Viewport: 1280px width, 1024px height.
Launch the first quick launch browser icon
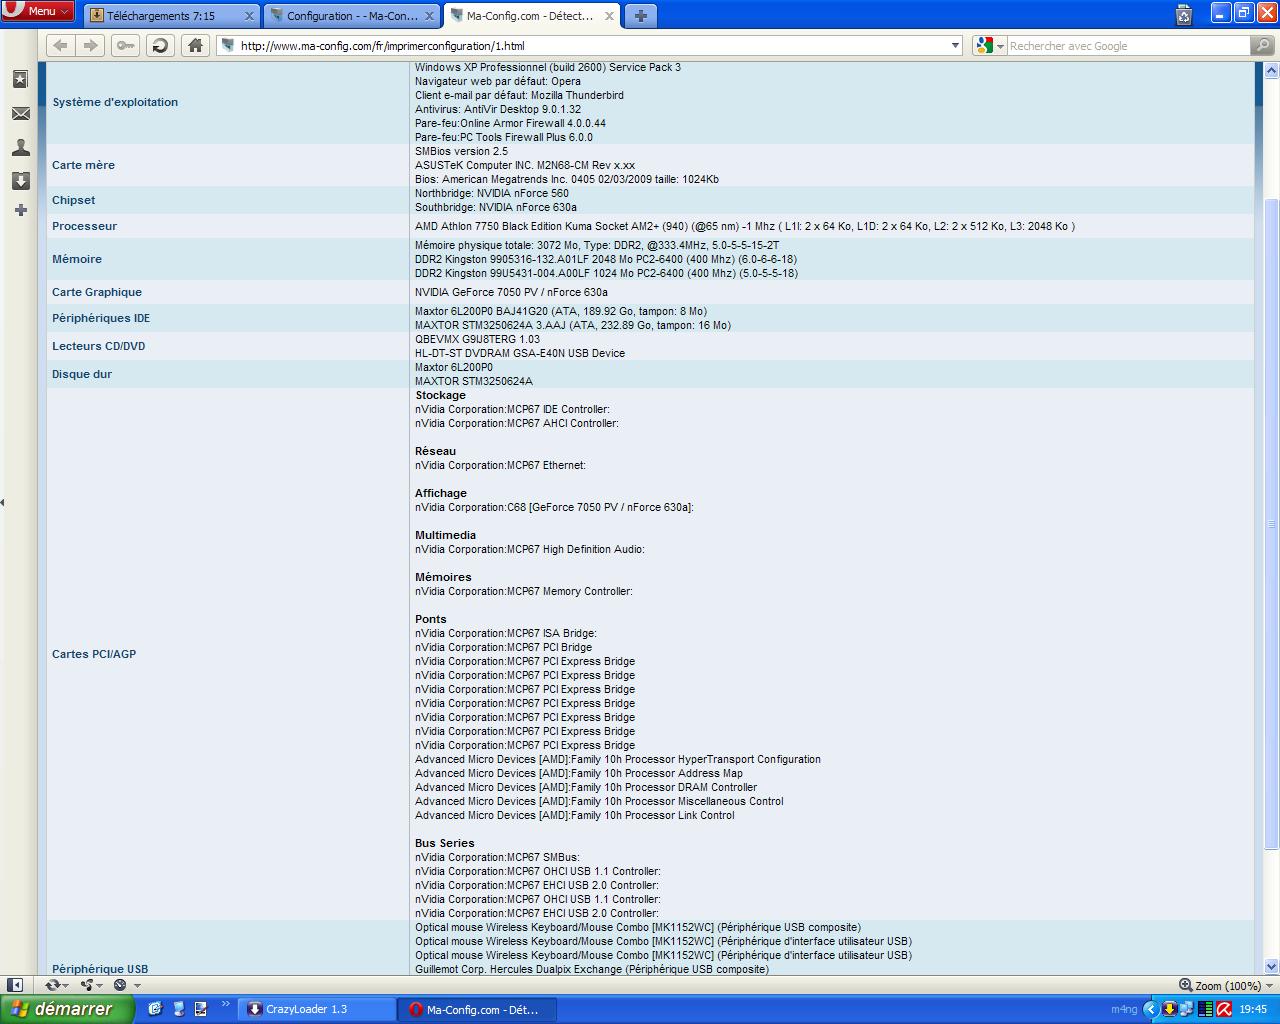[x=155, y=1009]
